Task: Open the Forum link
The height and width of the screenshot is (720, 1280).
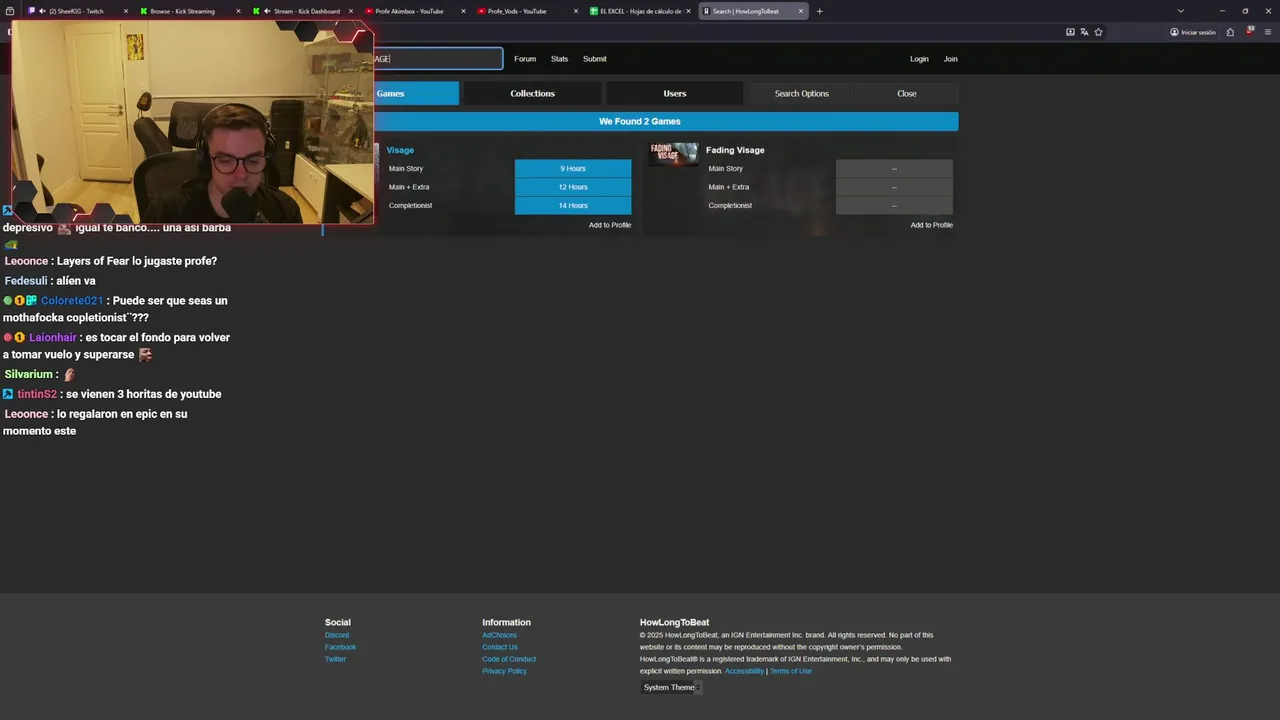Action: pyautogui.click(x=525, y=59)
